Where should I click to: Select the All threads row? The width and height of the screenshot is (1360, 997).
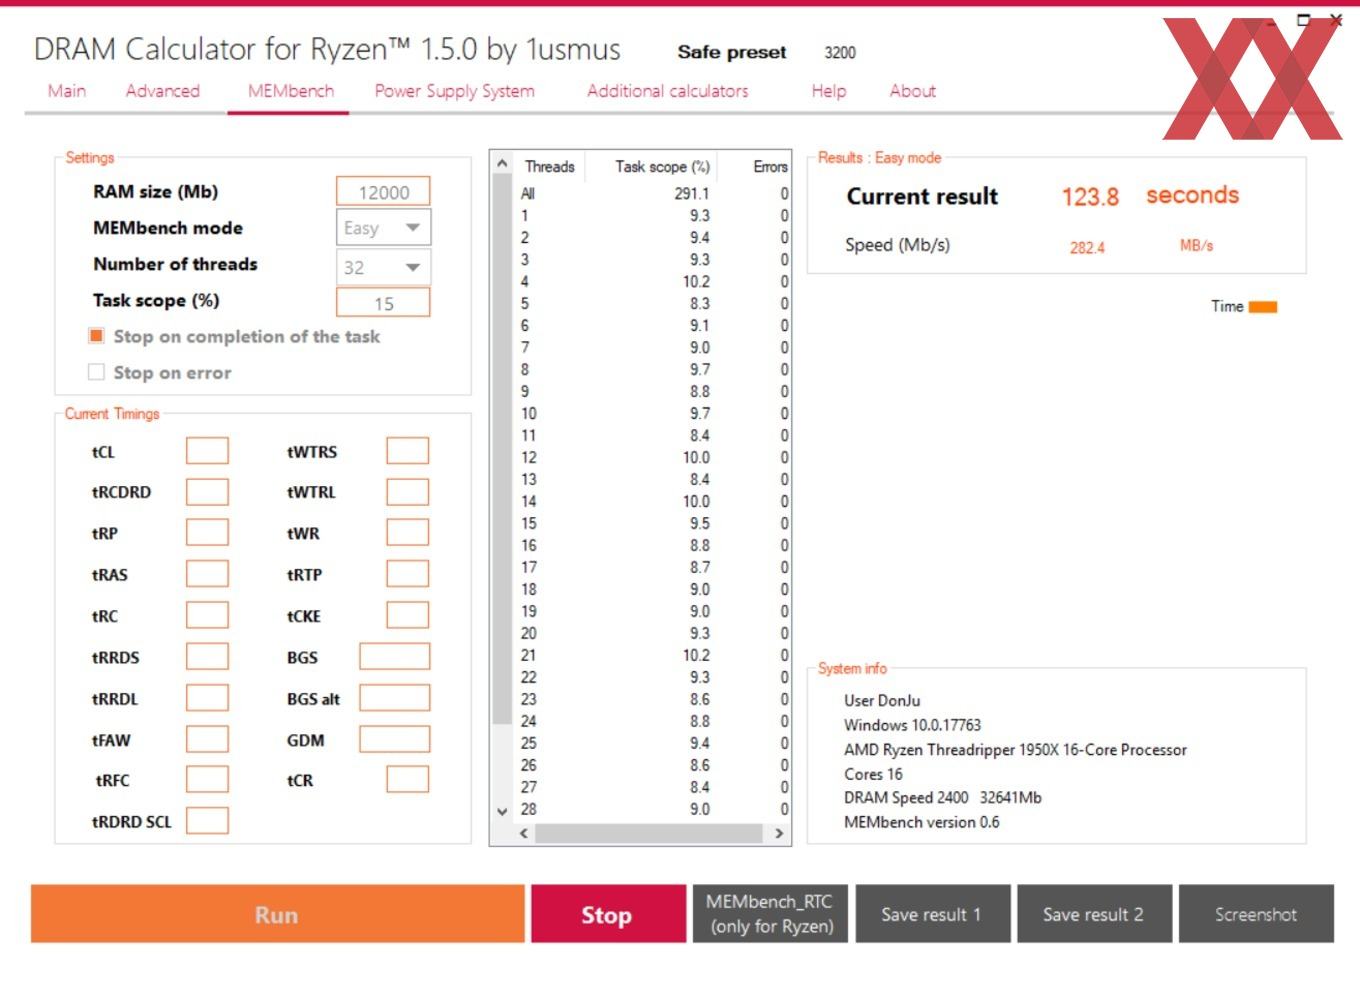click(x=653, y=194)
